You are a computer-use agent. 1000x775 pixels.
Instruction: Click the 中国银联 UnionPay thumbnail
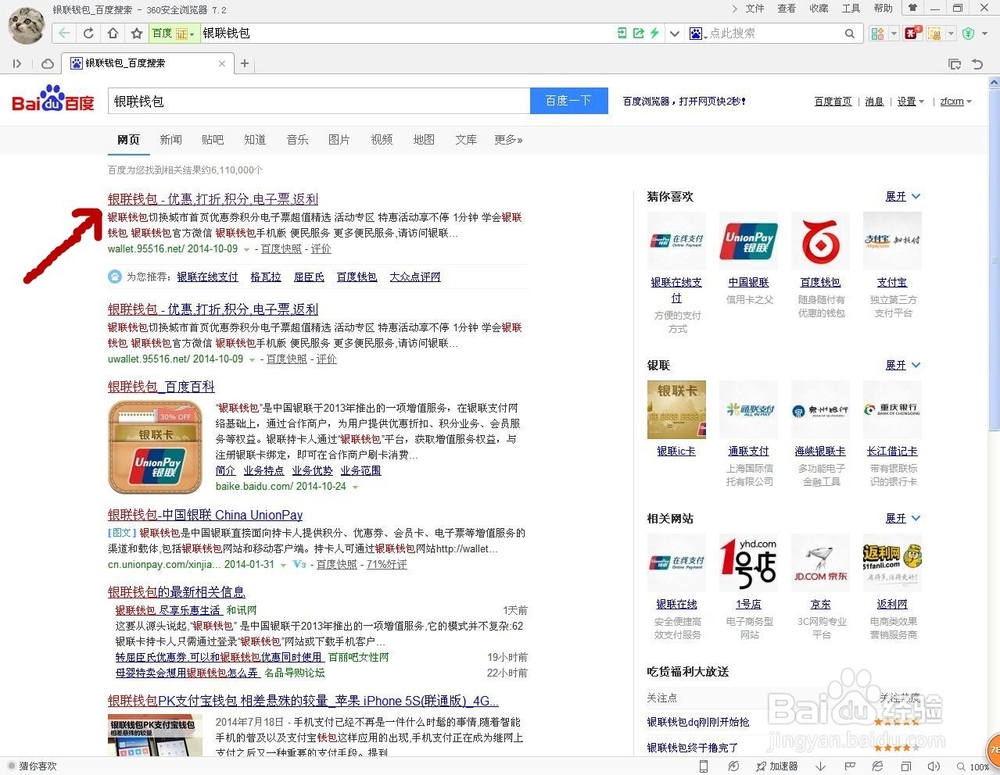coord(748,241)
